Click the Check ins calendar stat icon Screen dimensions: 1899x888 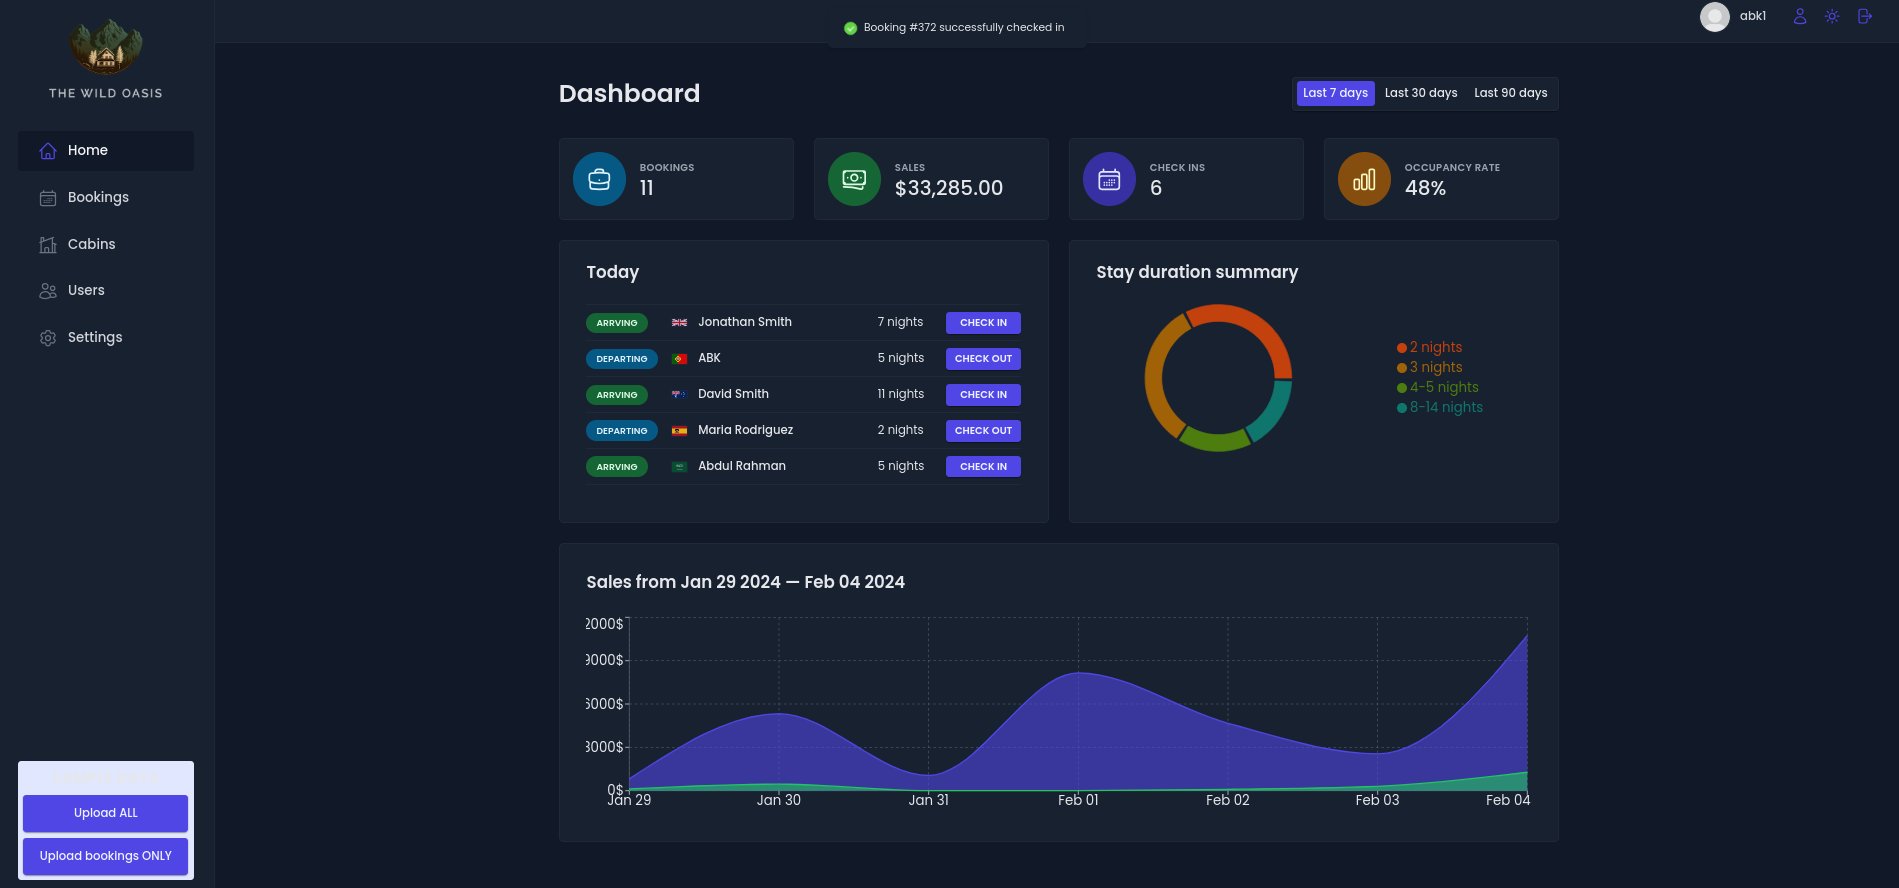click(x=1109, y=179)
